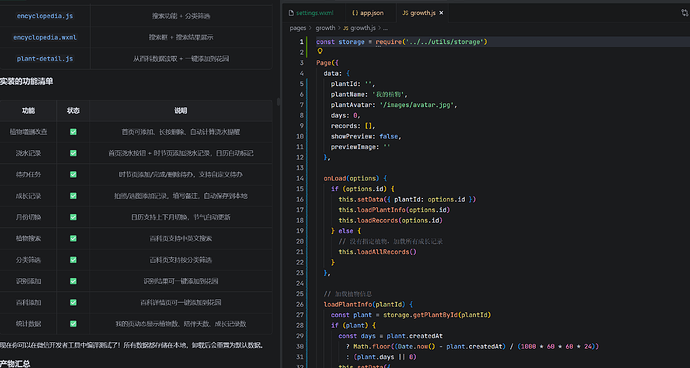
Task: Toggle the 百科添加 status checkmark
Action: (x=73, y=302)
